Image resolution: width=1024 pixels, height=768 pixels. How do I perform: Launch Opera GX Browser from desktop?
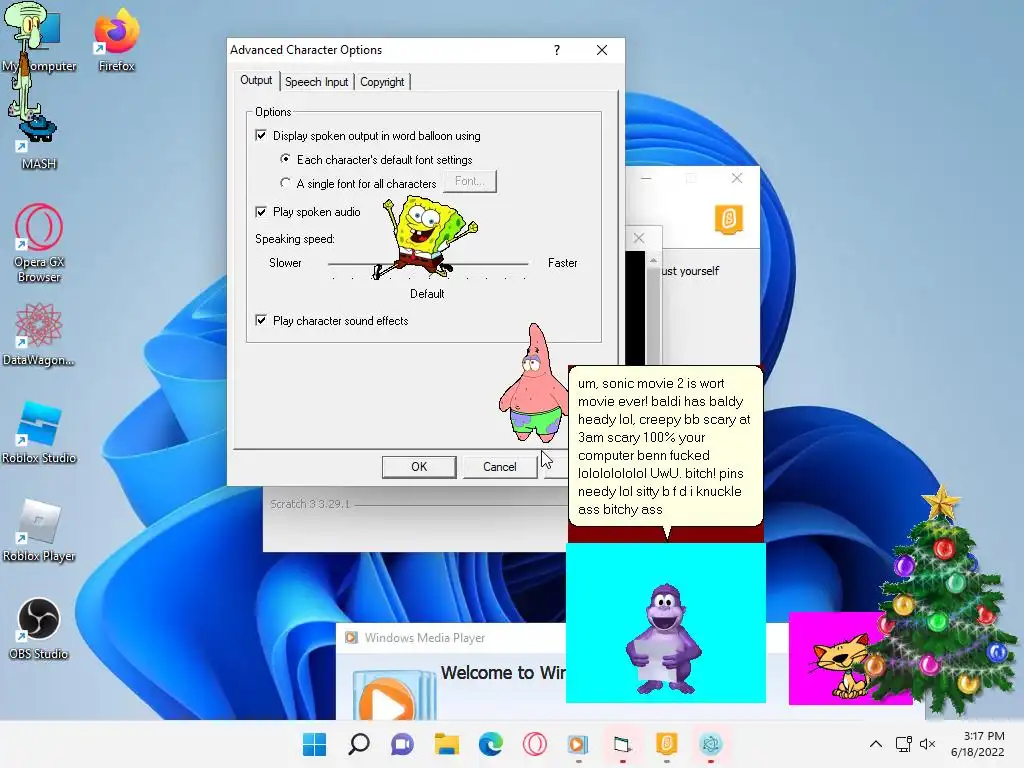click(x=39, y=243)
